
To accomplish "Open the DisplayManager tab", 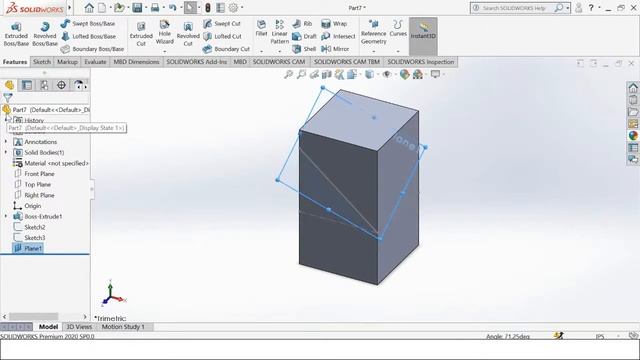I will point(78,85).
